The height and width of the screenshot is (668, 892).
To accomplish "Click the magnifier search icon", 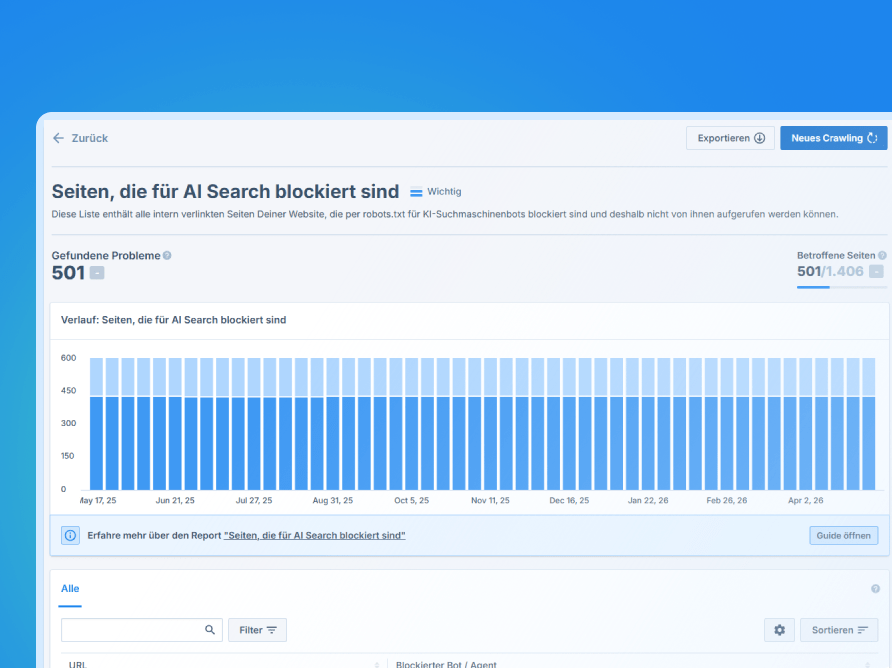I will 210,630.
